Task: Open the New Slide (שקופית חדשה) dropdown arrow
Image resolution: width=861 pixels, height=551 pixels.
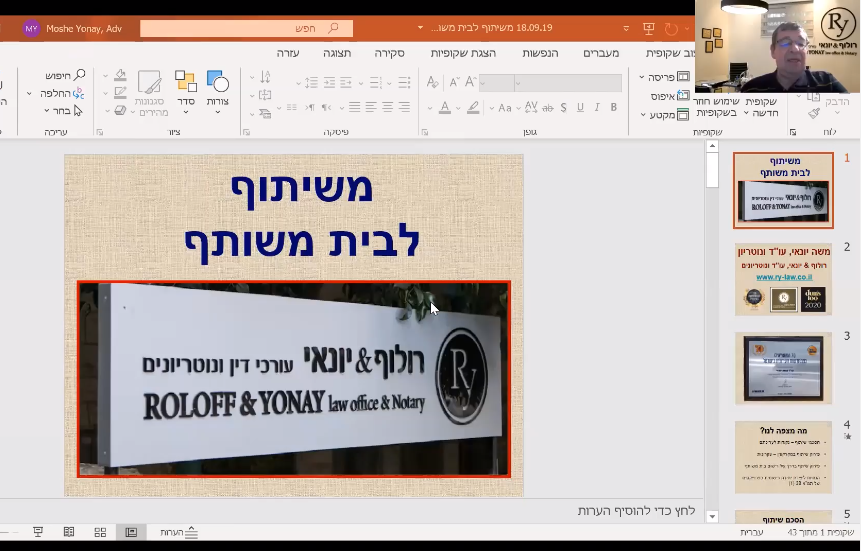Action: pos(746,113)
